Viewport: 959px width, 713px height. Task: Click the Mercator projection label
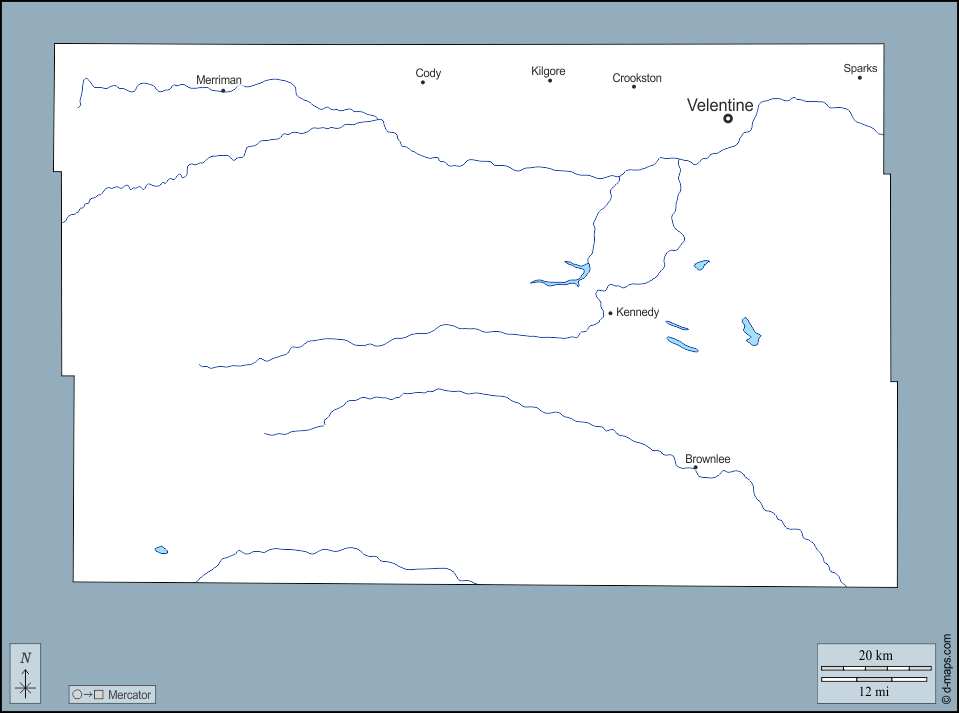click(x=129, y=695)
